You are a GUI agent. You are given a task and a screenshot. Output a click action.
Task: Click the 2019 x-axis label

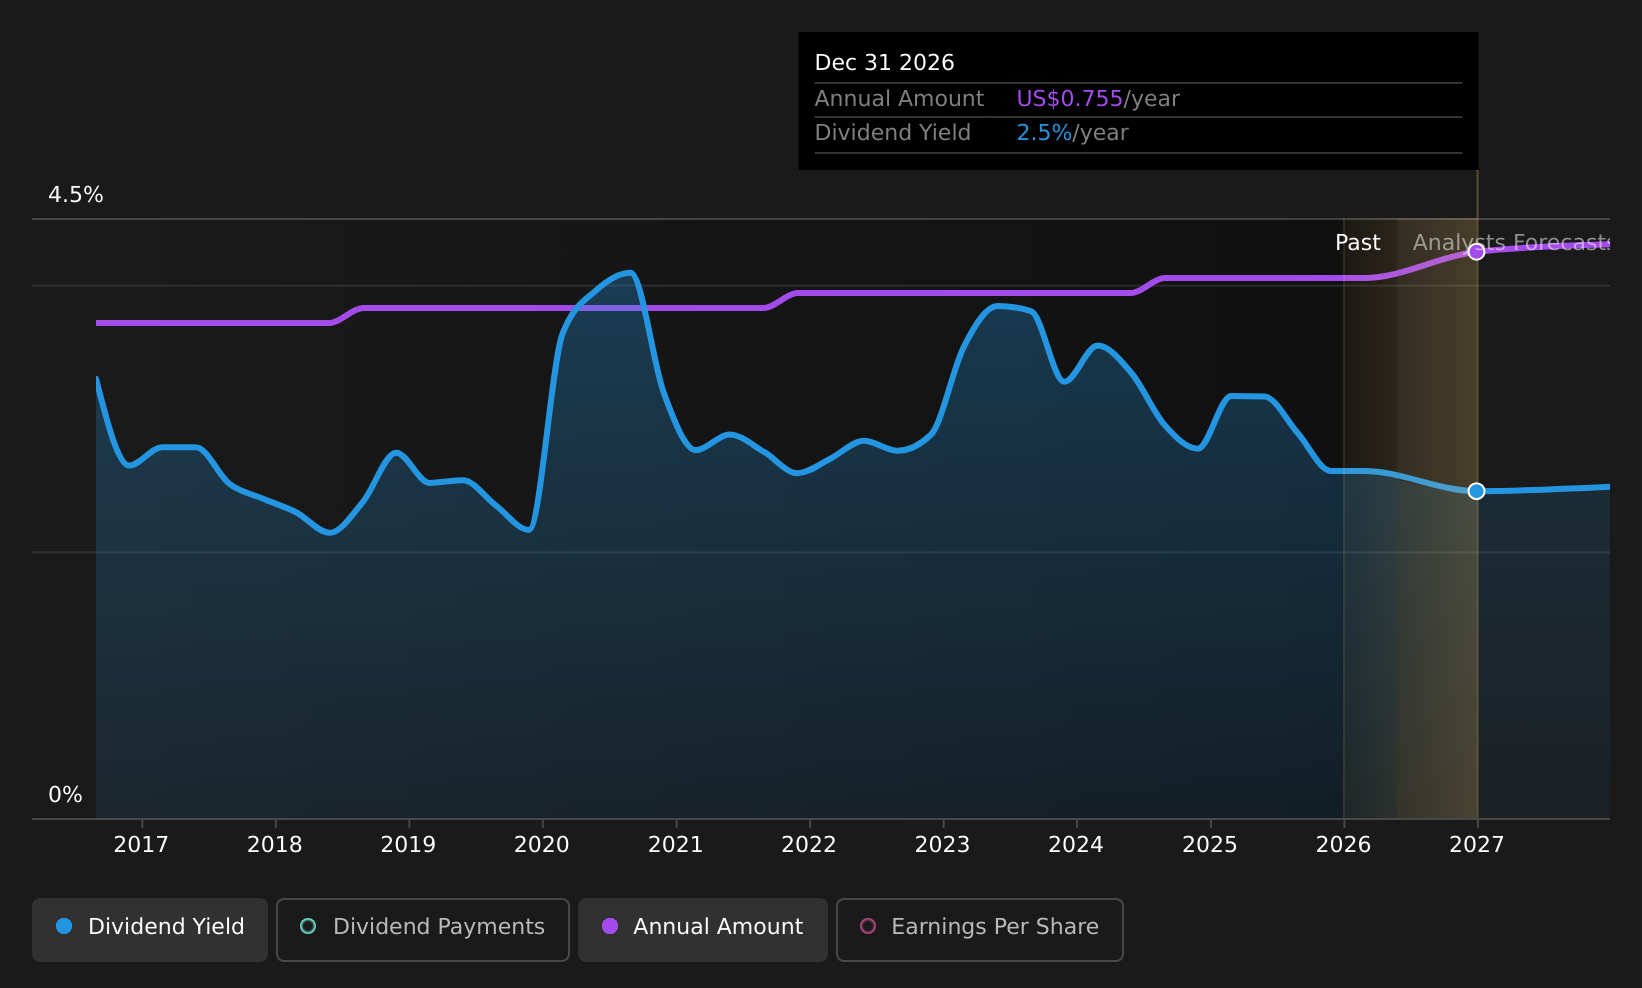coord(408,845)
